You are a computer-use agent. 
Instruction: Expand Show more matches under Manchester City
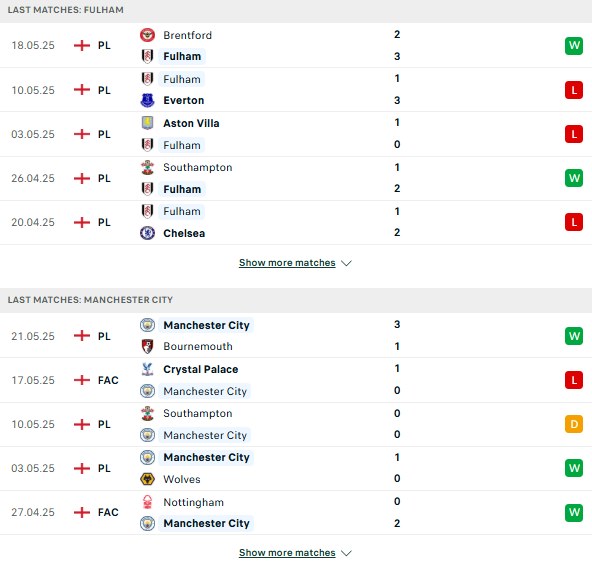[x=287, y=553]
